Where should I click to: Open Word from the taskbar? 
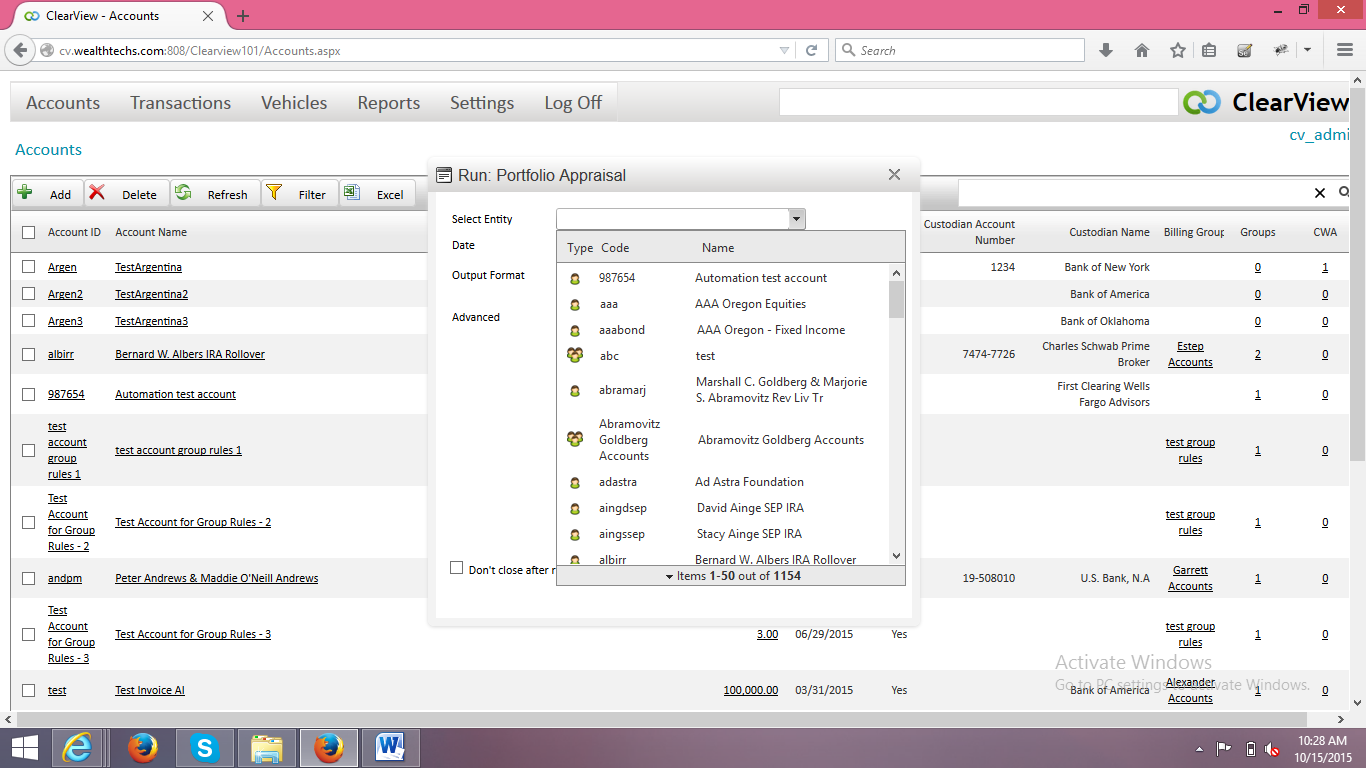tap(390, 747)
